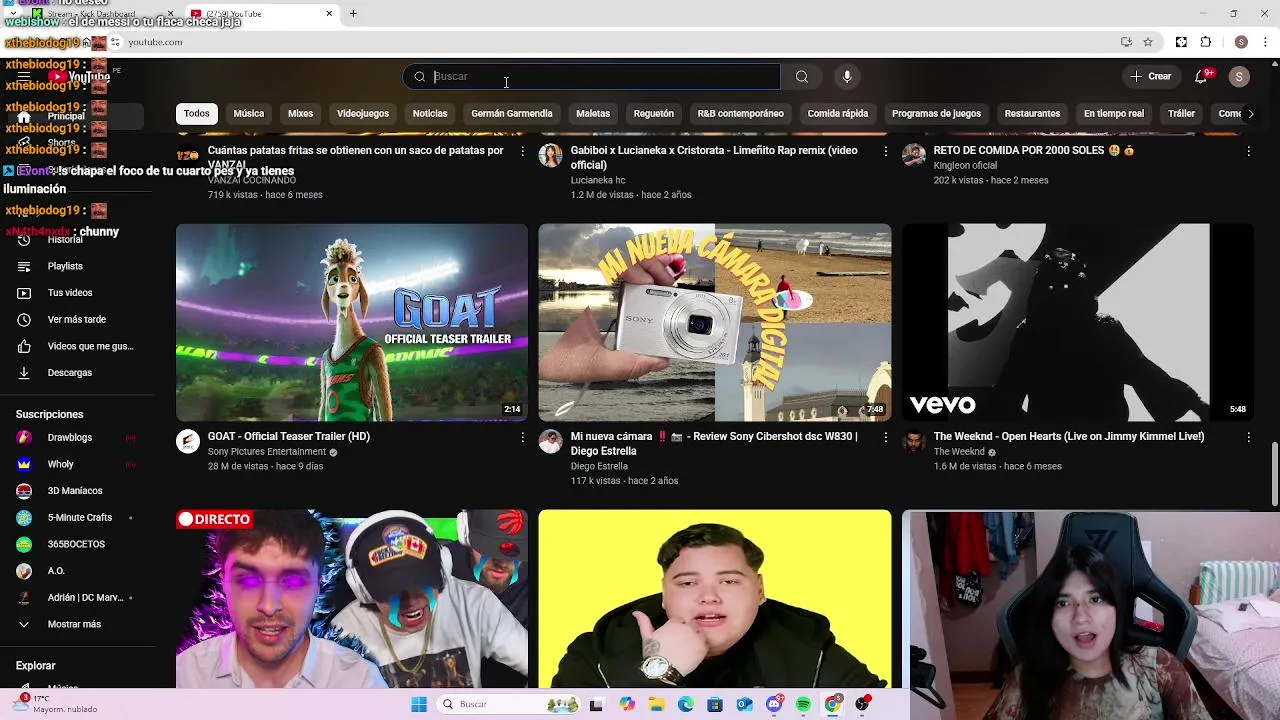Open The Weeknd channel name link

959,452
